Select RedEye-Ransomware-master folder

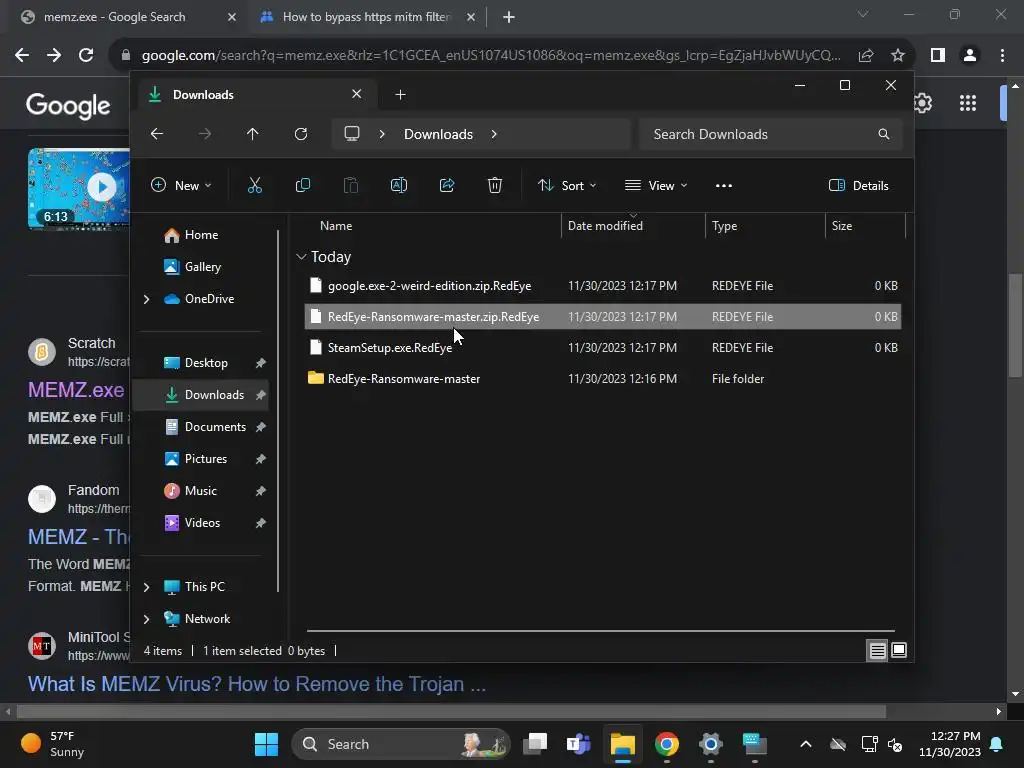[x=603, y=379]
